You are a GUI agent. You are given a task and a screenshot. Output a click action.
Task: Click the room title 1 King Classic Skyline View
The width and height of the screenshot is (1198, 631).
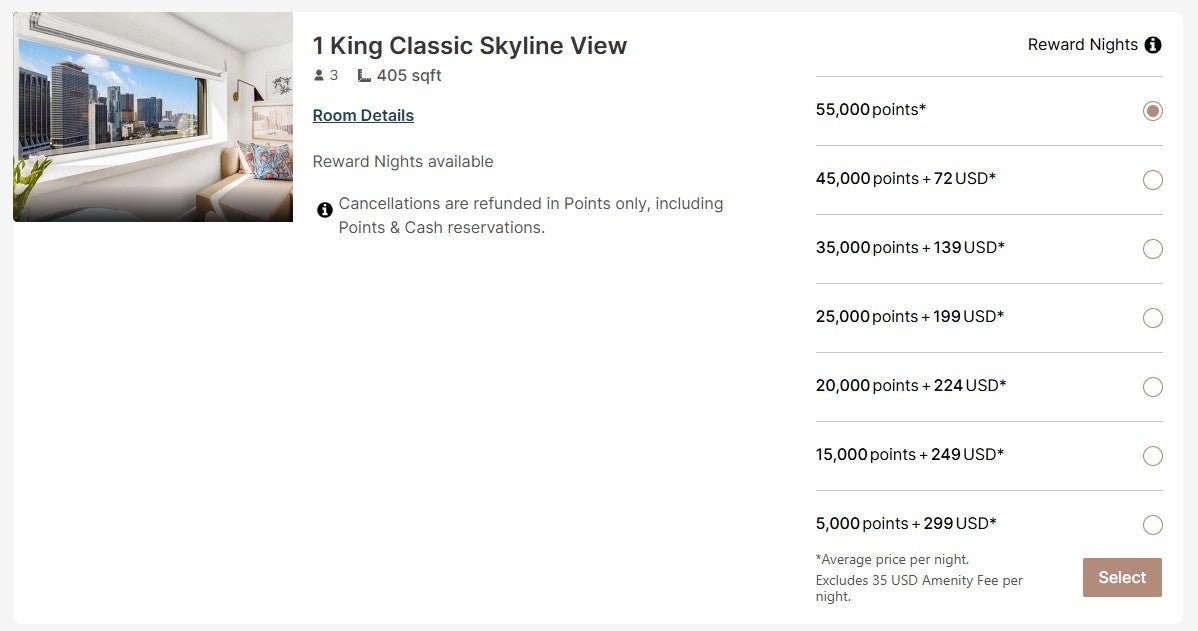pyautogui.click(x=470, y=45)
